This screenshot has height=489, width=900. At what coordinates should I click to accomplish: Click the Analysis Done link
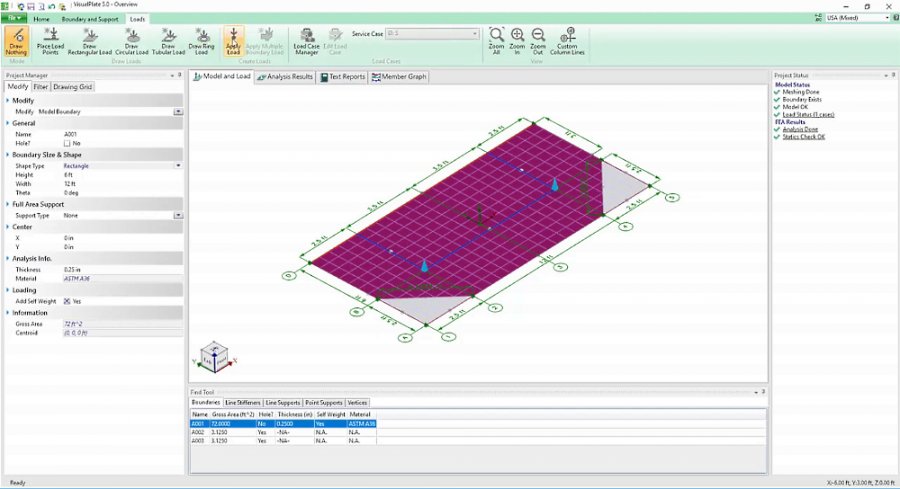tap(800, 130)
